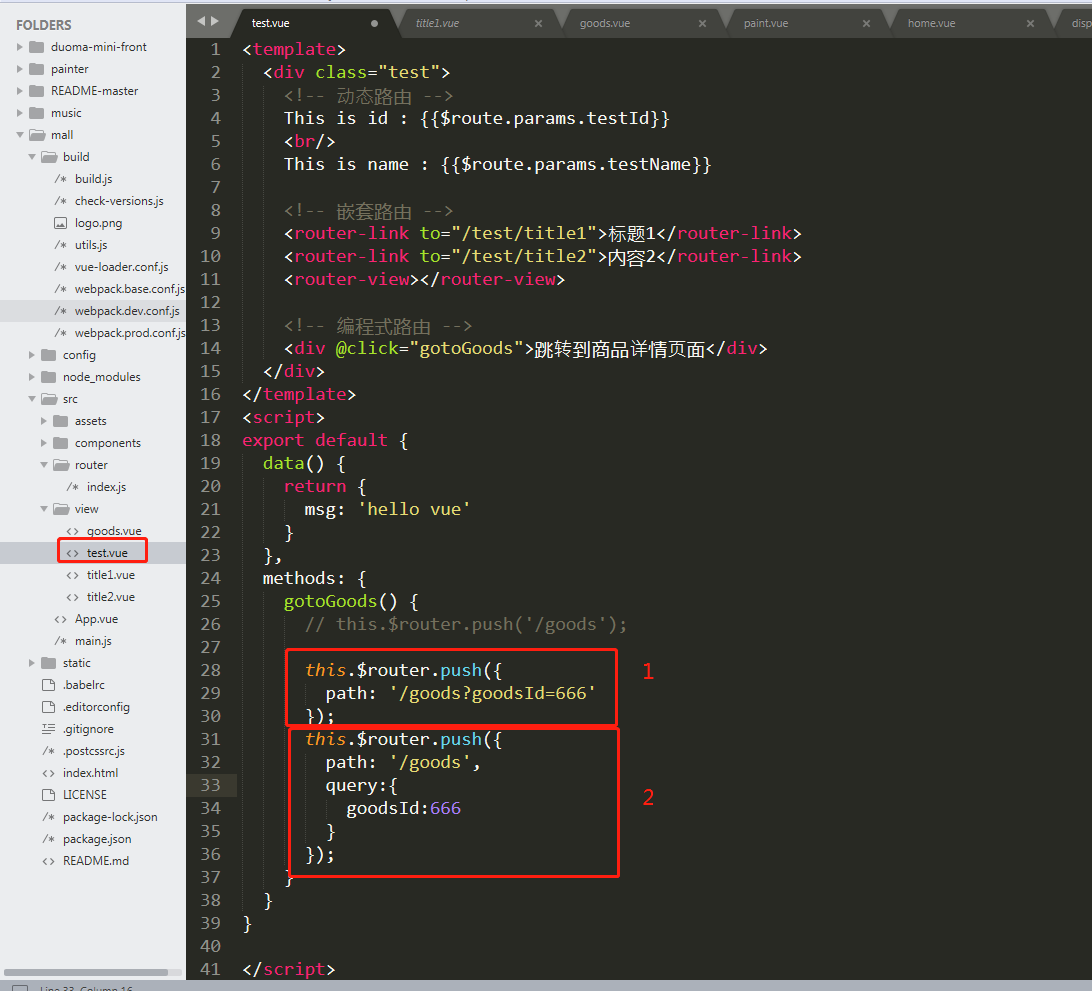Expand the components folder arrow
The image size is (1092, 991).
click(x=44, y=443)
